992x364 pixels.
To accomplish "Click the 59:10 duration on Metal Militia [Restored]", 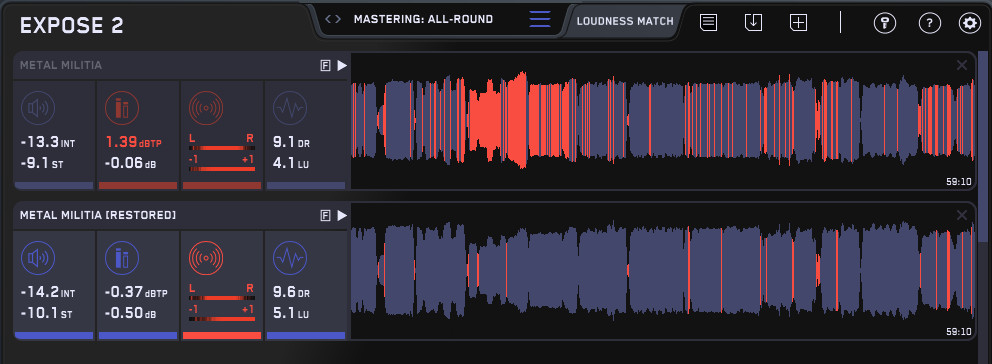I will click(x=958, y=332).
